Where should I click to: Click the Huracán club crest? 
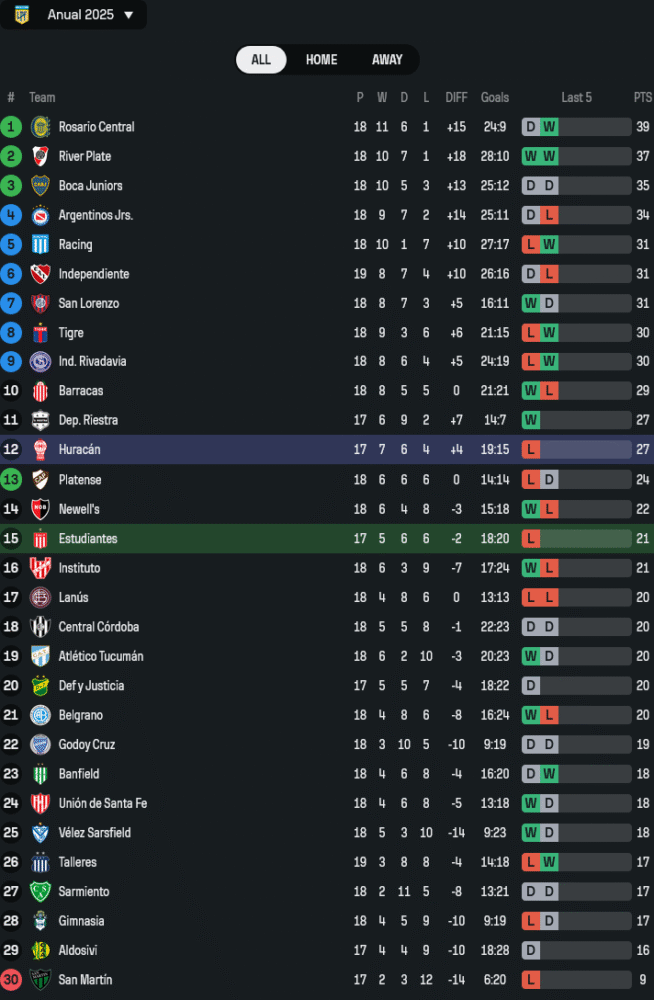click(40, 450)
